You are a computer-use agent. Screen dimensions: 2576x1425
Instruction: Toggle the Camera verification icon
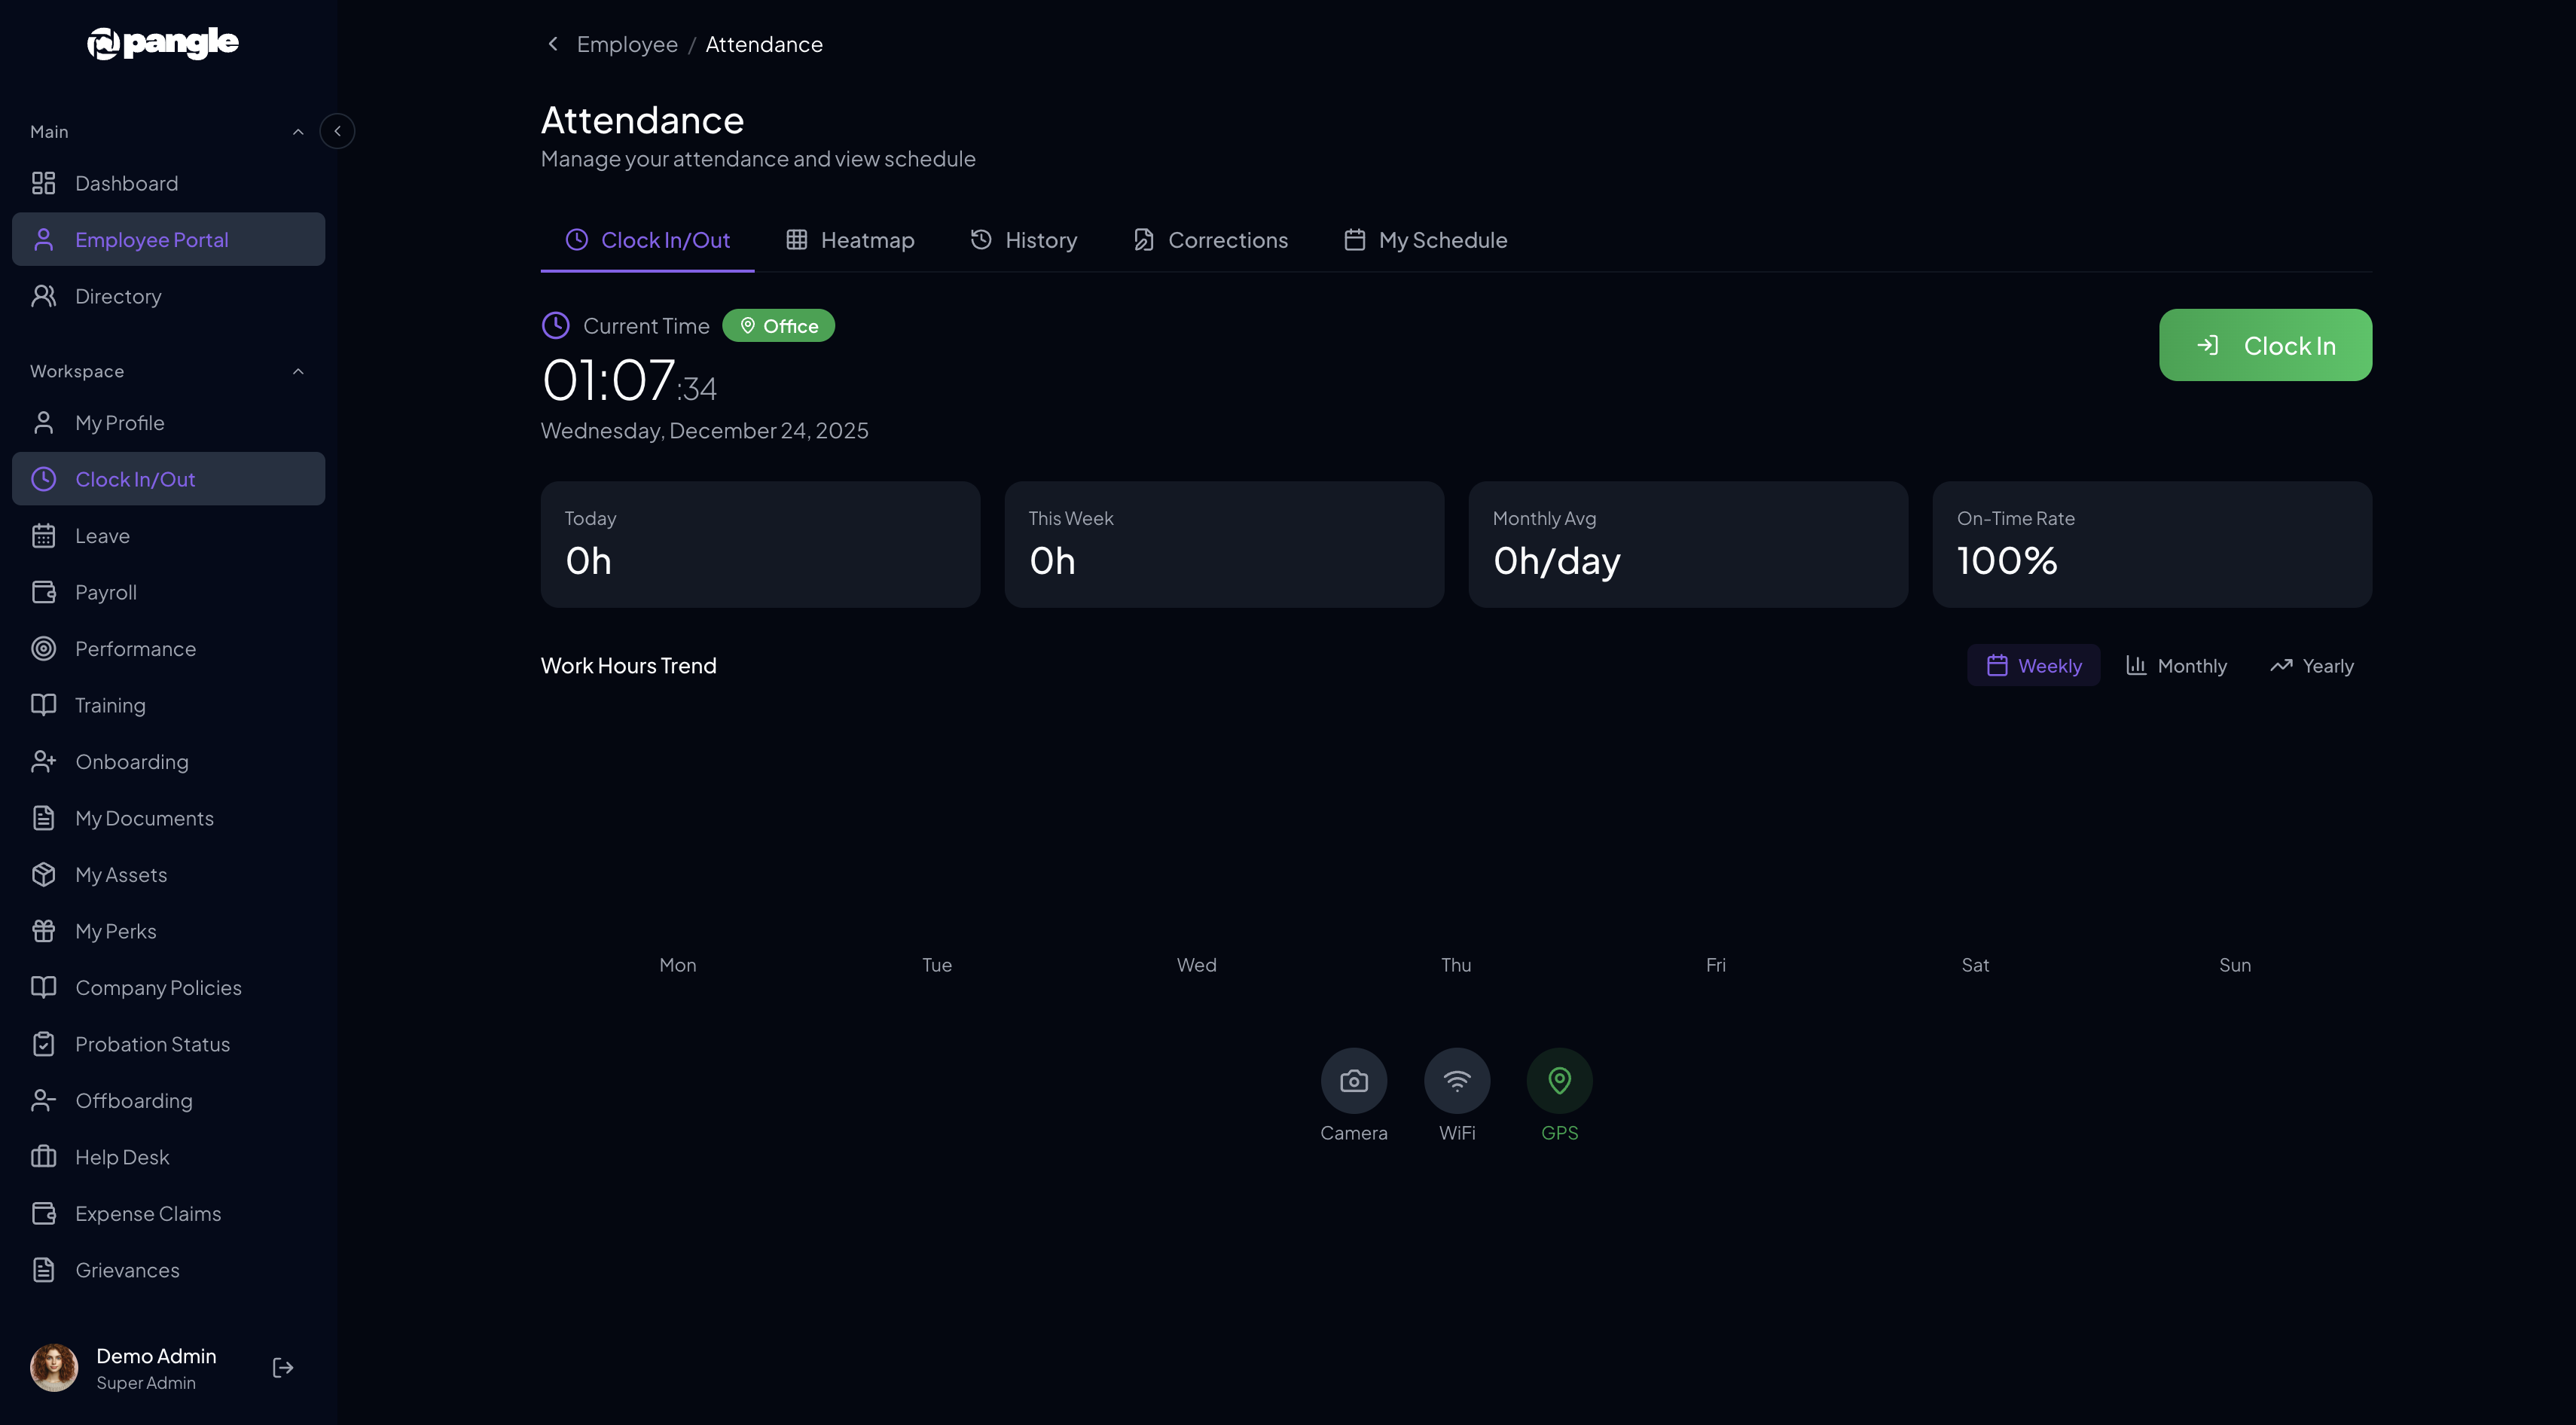pos(1353,1080)
